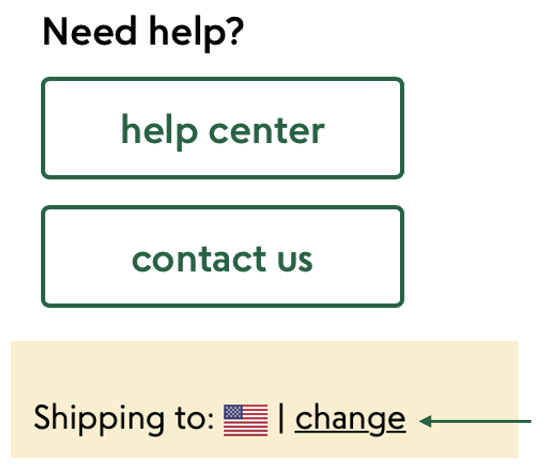Click the left-pointing green arrowhead
Image resolution: width=560 pixels, height=470 pixels.
[426, 421]
